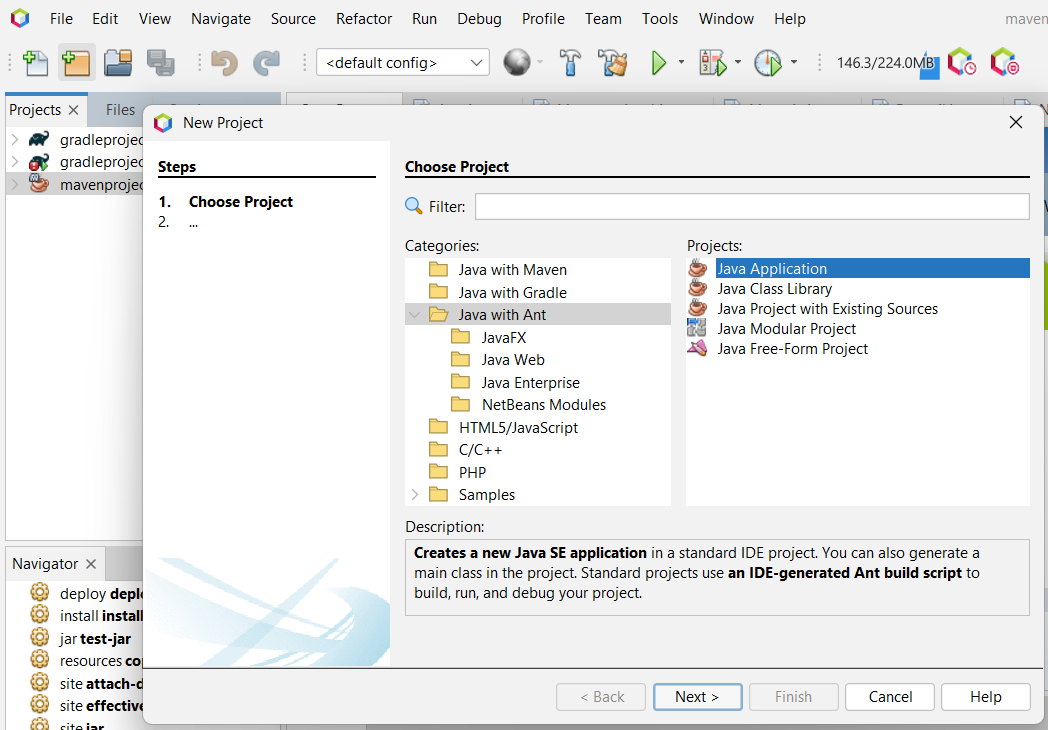
Task: Open the Profile Project dropdown arrow
Action: [x=794, y=62]
